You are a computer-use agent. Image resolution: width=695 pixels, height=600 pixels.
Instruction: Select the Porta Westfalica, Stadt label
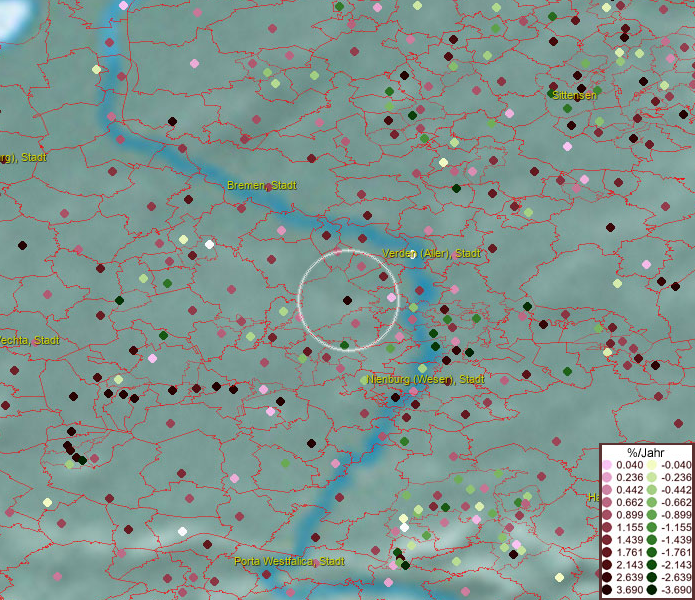click(289, 561)
